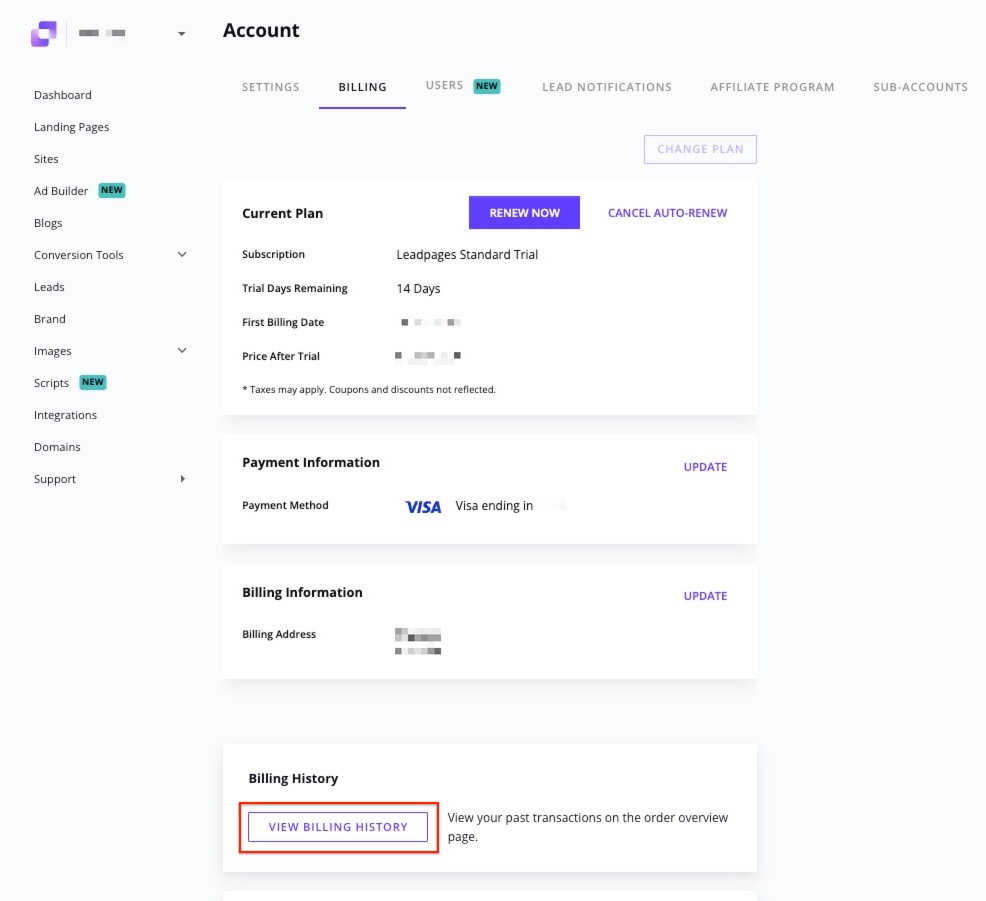The width and height of the screenshot is (986, 901).
Task: Open the account switcher dropdown
Action: click(181, 33)
